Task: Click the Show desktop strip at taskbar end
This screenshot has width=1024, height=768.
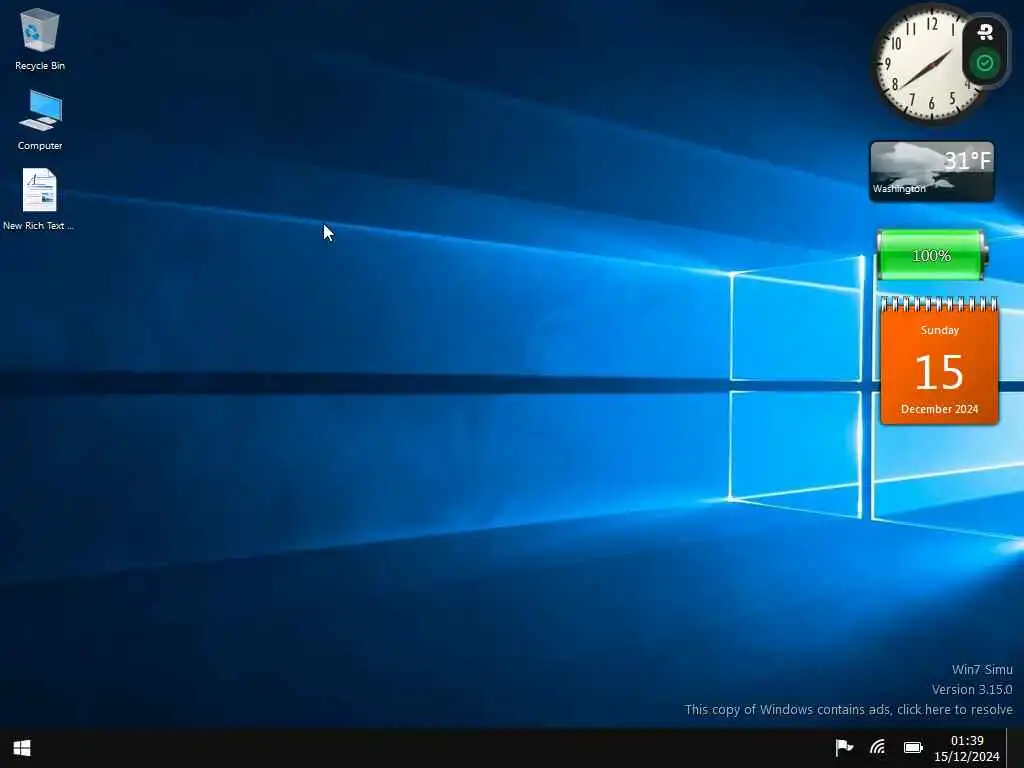Action: (1015, 748)
